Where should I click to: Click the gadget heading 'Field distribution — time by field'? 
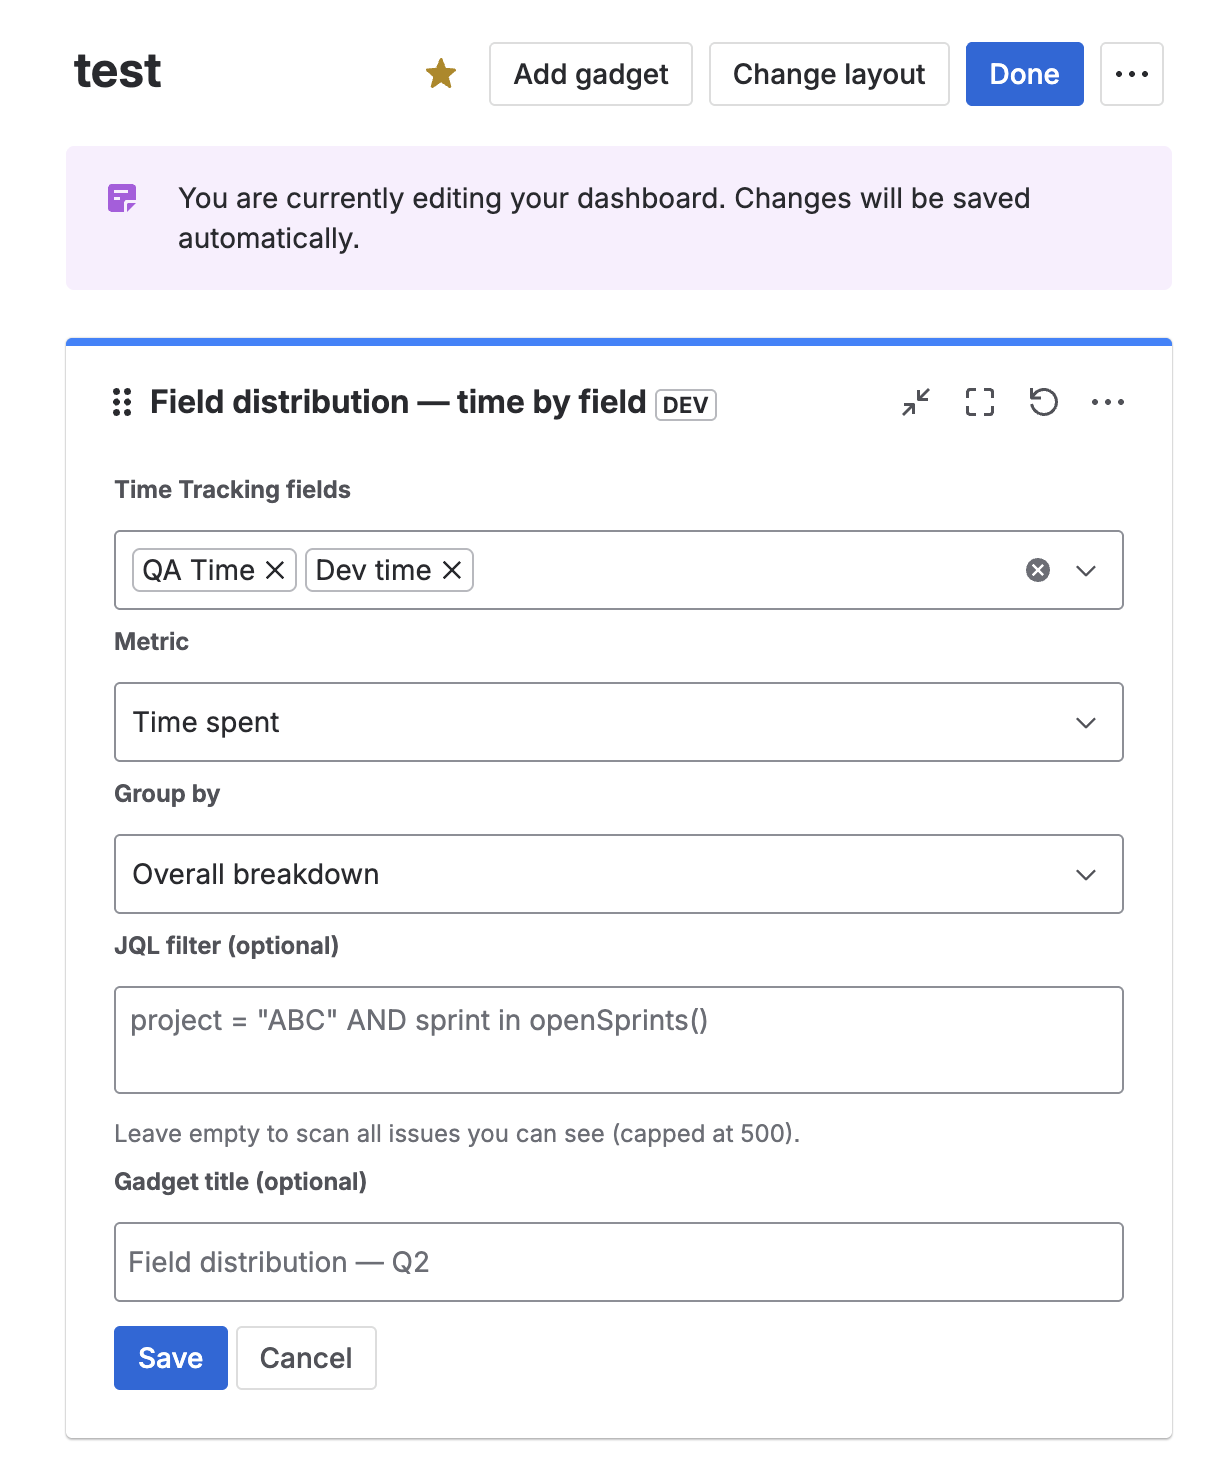(398, 402)
